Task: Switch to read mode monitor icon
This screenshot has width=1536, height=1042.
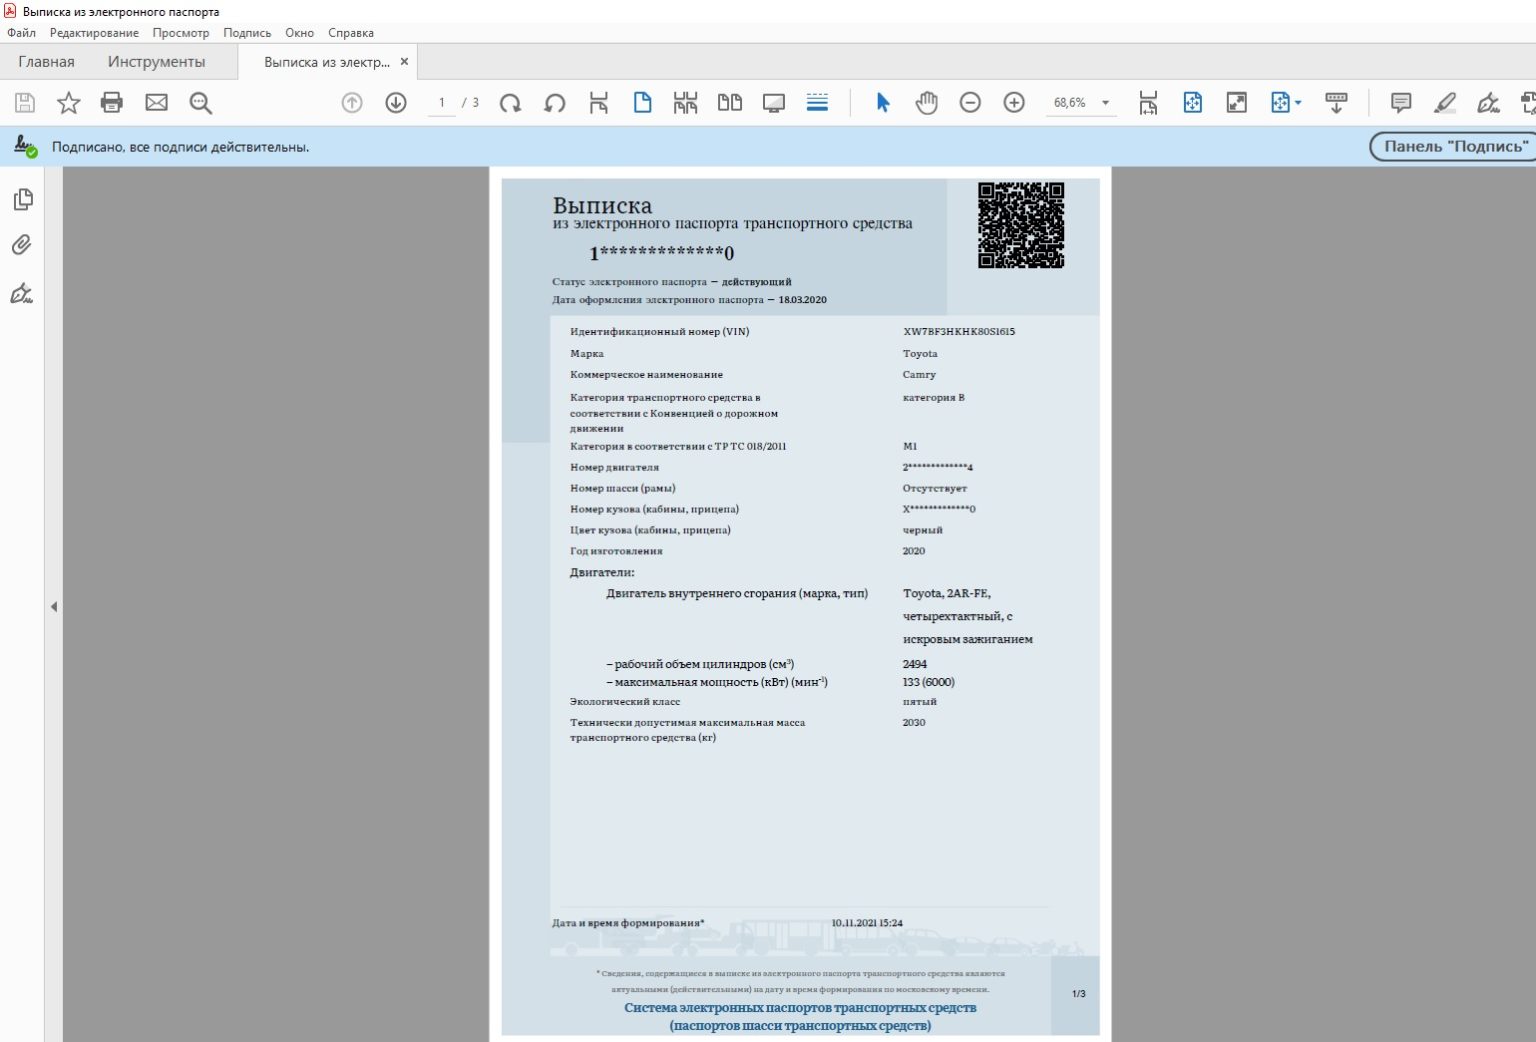Action: pos(774,102)
